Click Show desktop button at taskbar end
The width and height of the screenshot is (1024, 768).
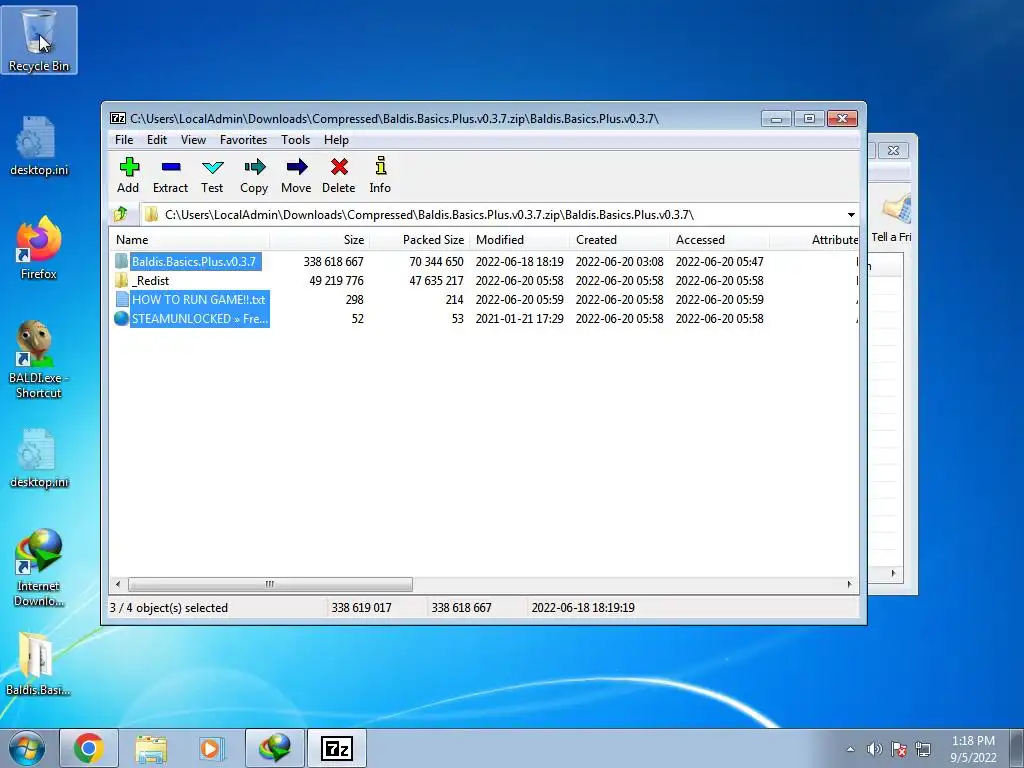[1017, 748]
